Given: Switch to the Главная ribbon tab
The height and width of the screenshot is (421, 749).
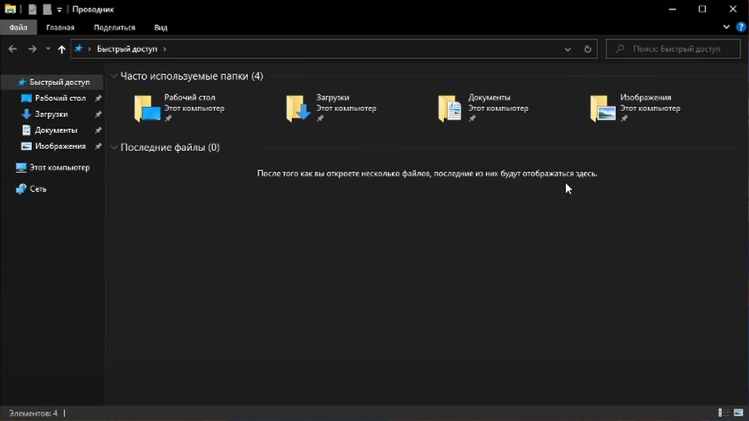Looking at the screenshot, I should click(60, 27).
